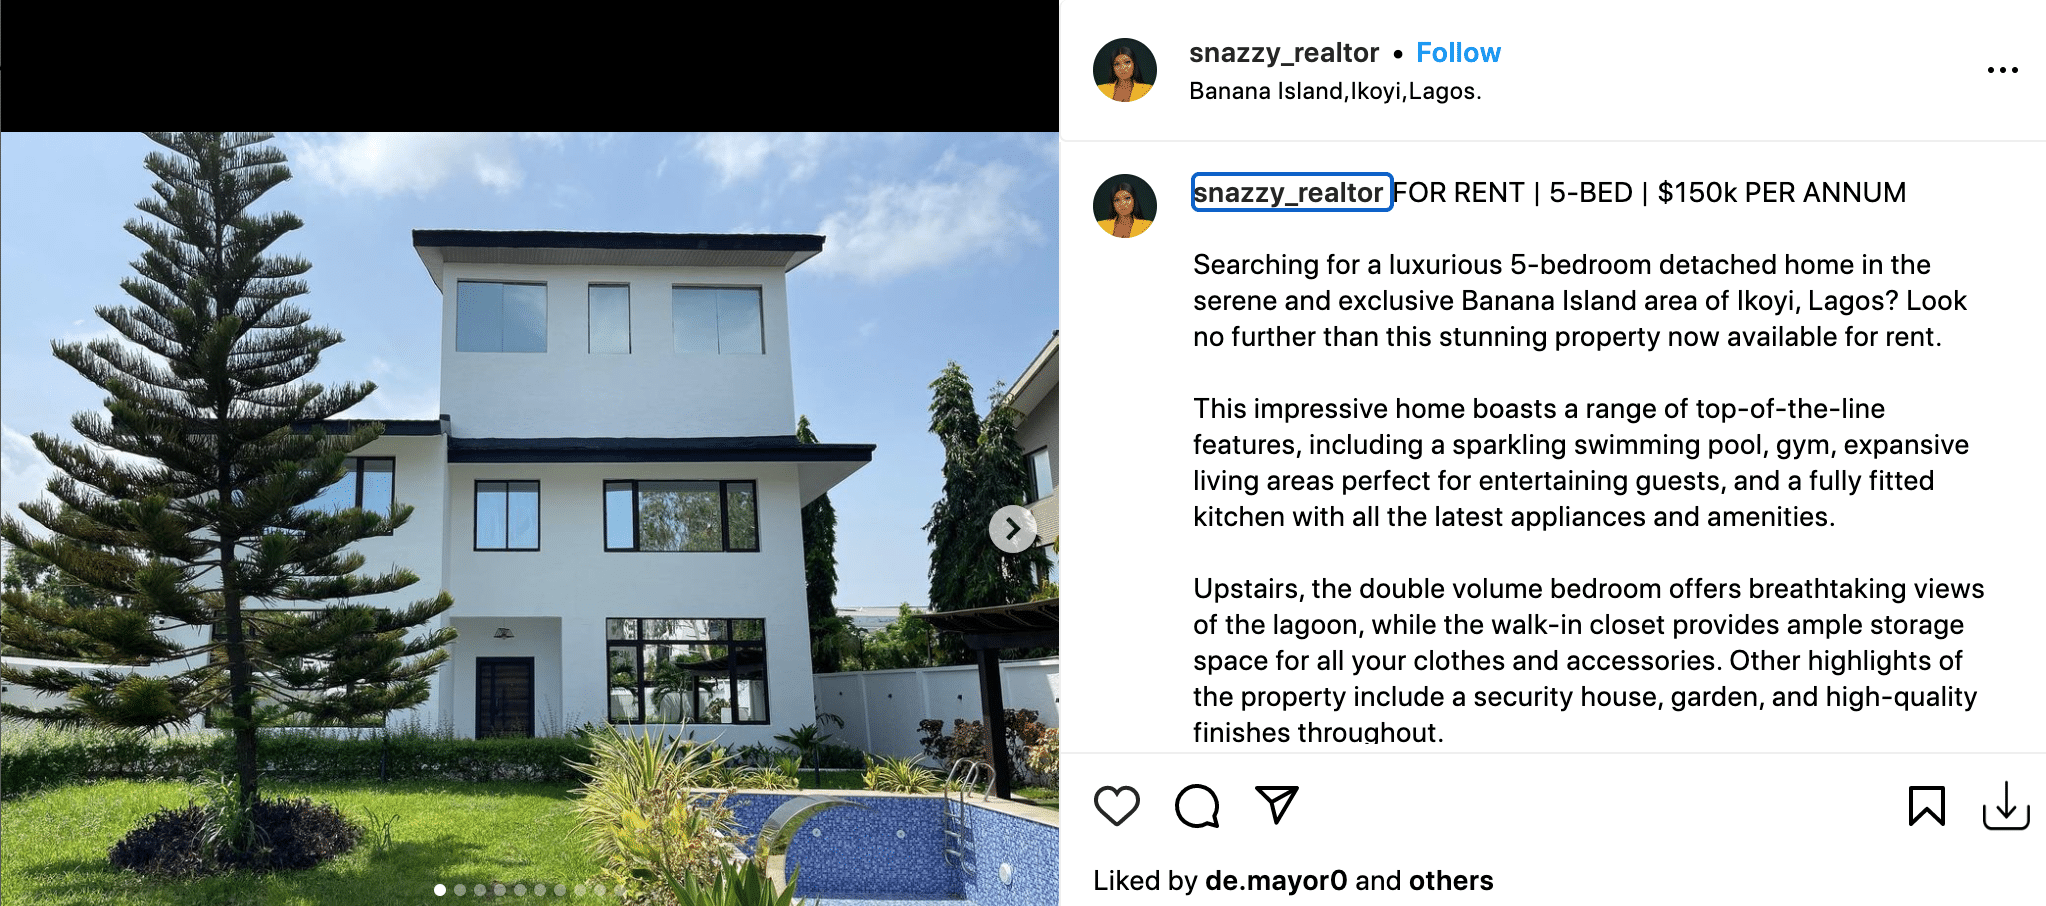Go to next photo with carousel arrow

click(1012, 529)
